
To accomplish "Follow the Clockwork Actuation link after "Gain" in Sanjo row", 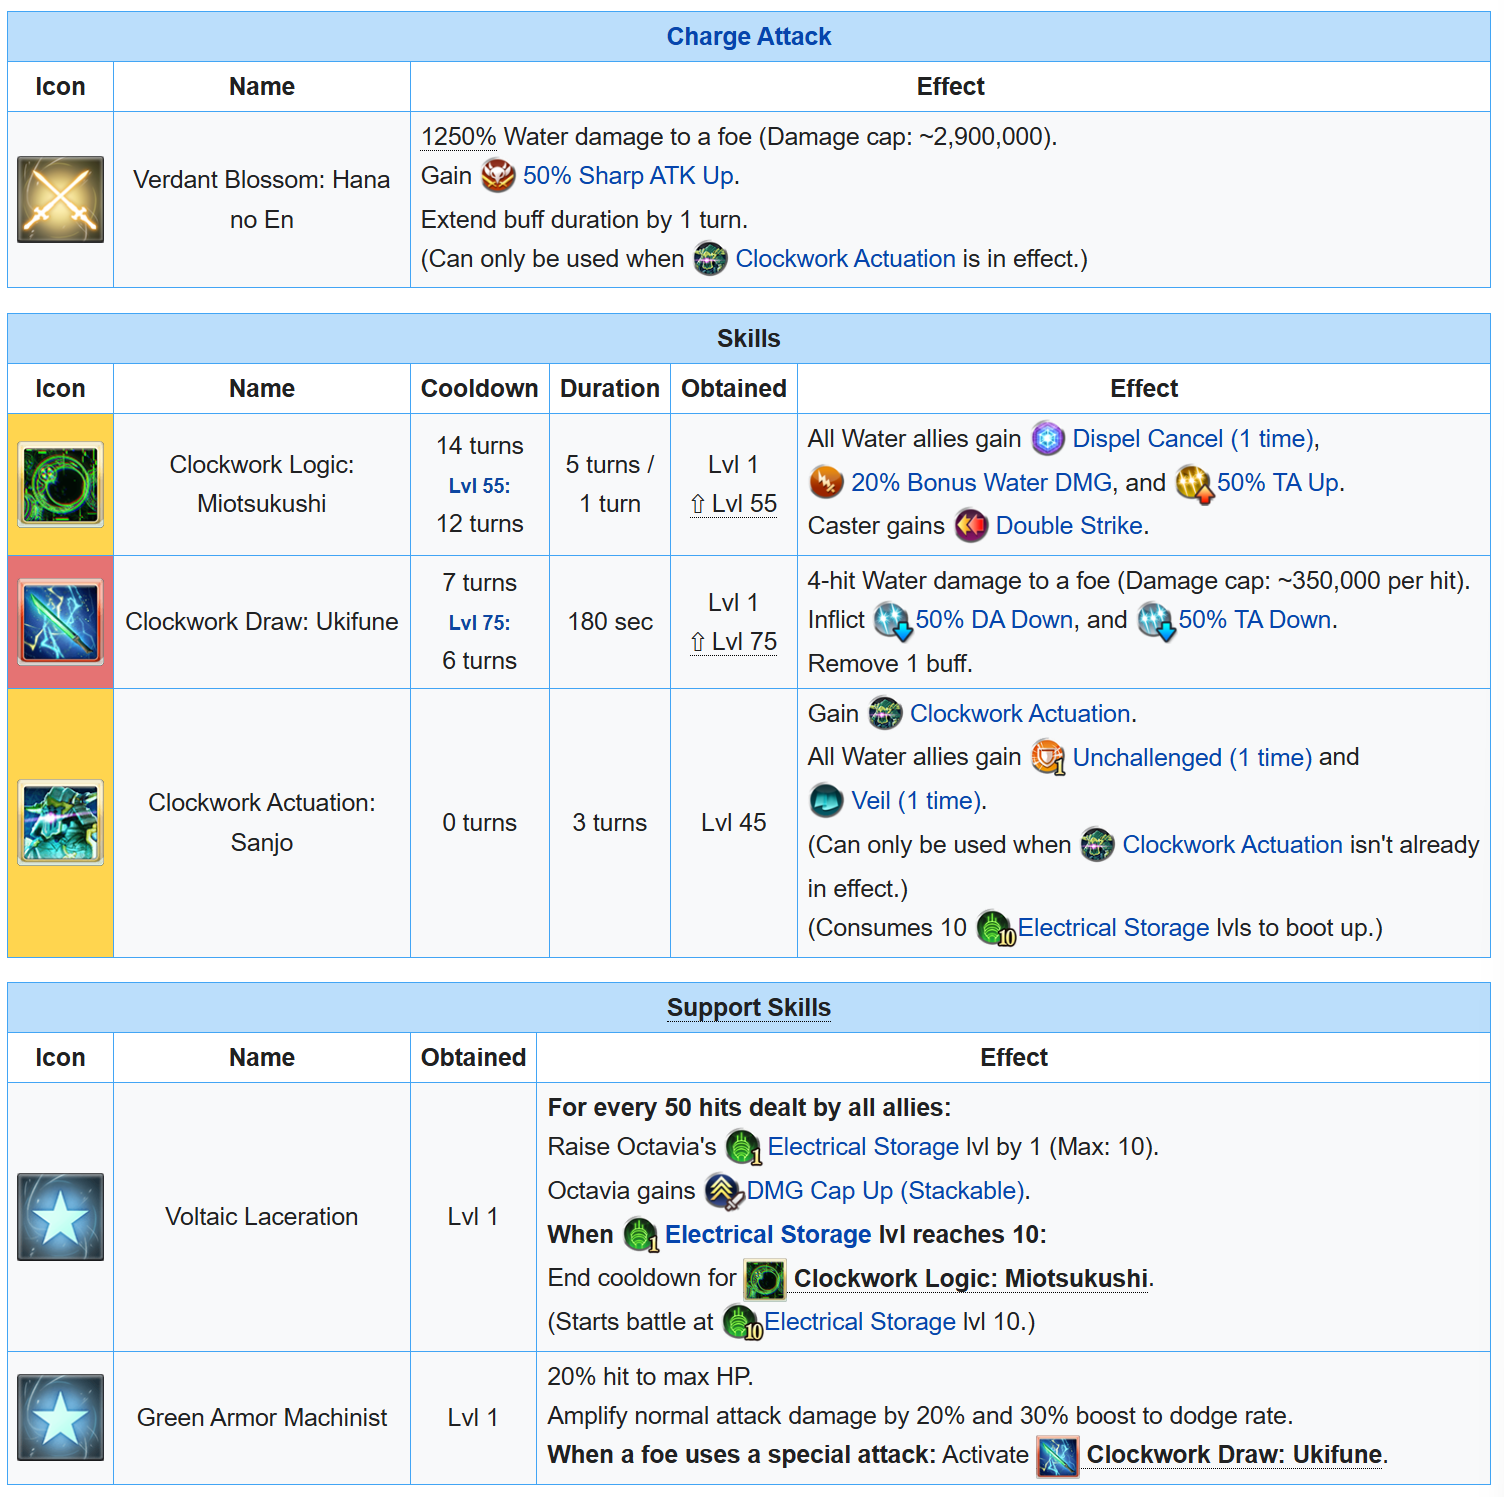I will pos(1020,714).
